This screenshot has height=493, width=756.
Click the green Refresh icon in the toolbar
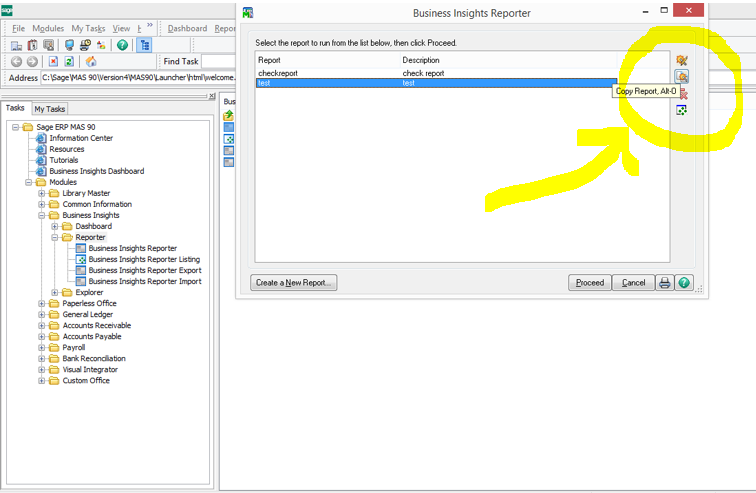tap(69, 62)
